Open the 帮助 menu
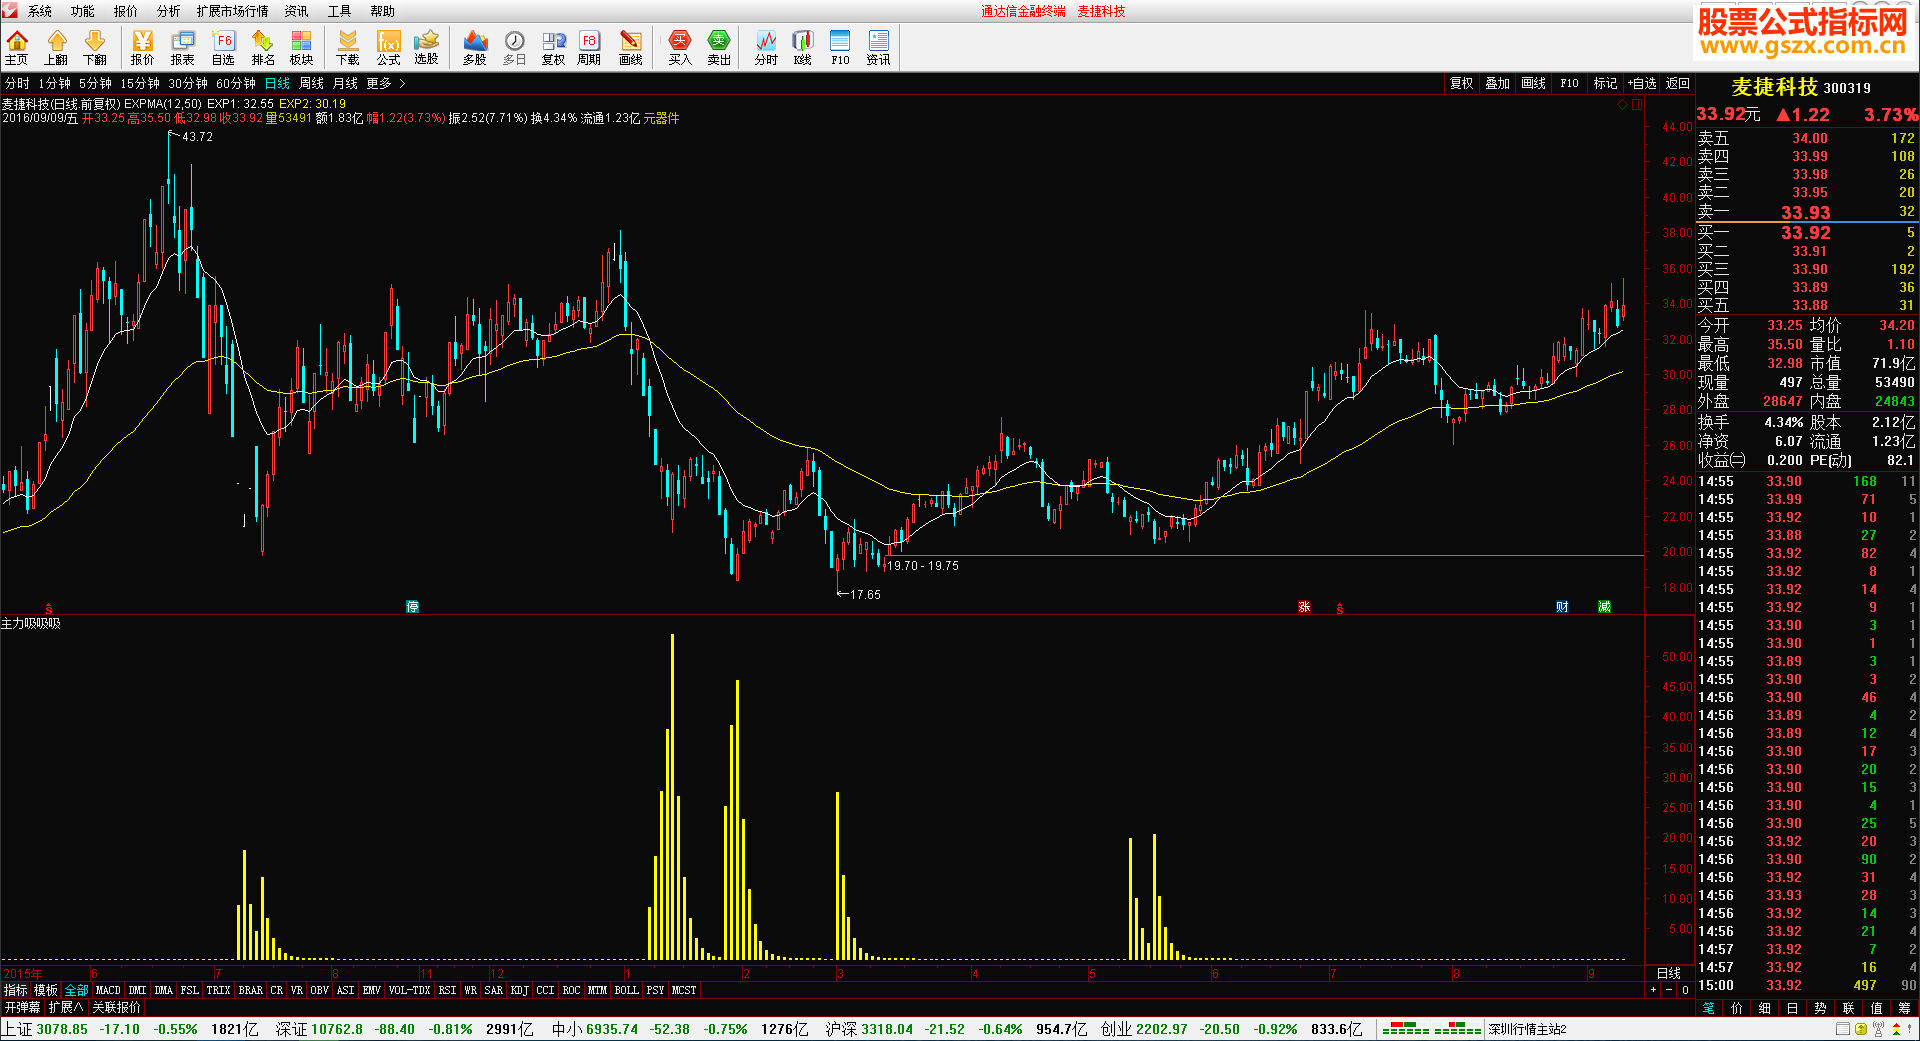Image resolution: width=1920 pixels, height=1041 pixels. click(x=383, y=11)
